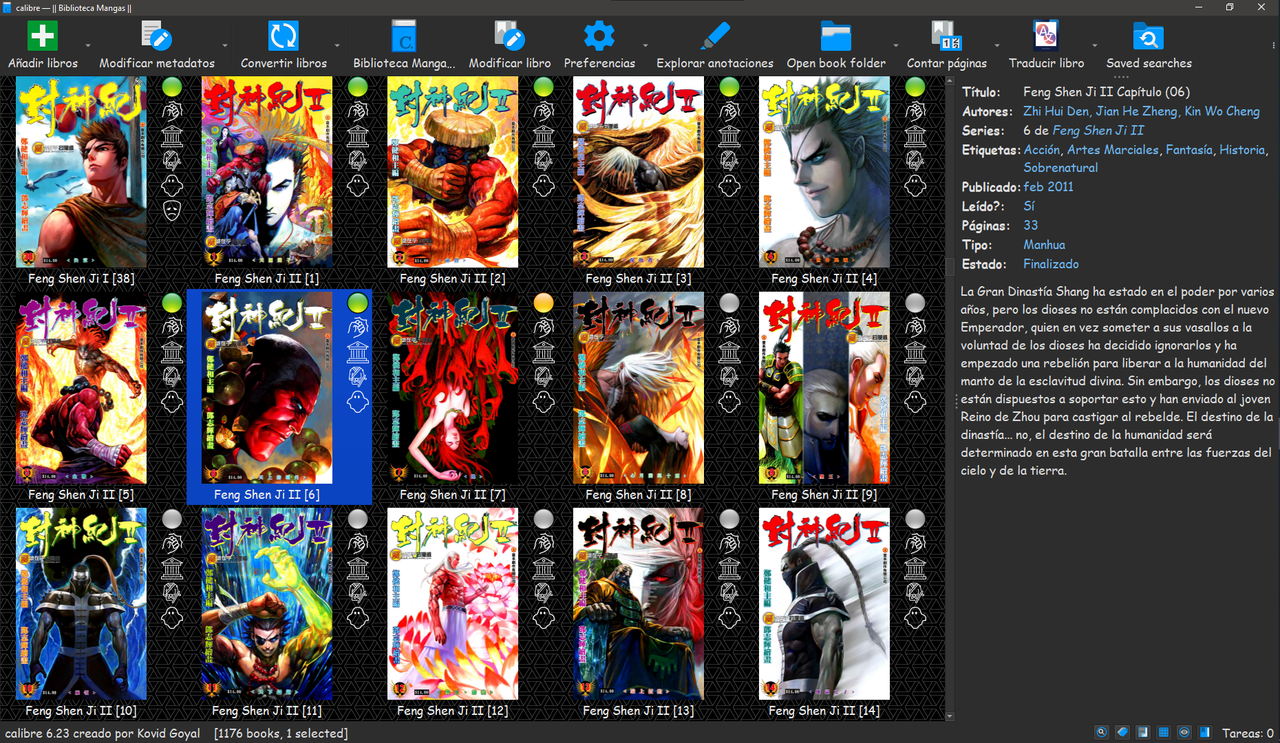Click the Modificar libro icon

(x=510, y=37)
